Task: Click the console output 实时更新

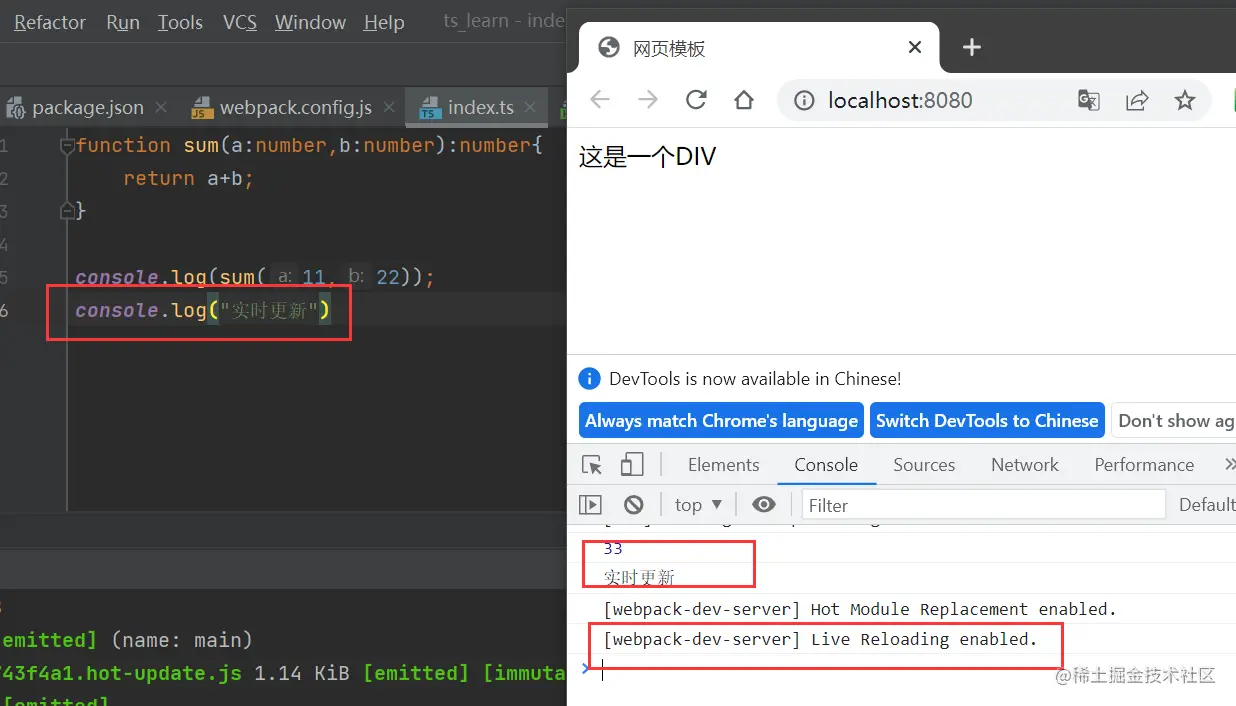Action: pos(639,577)
